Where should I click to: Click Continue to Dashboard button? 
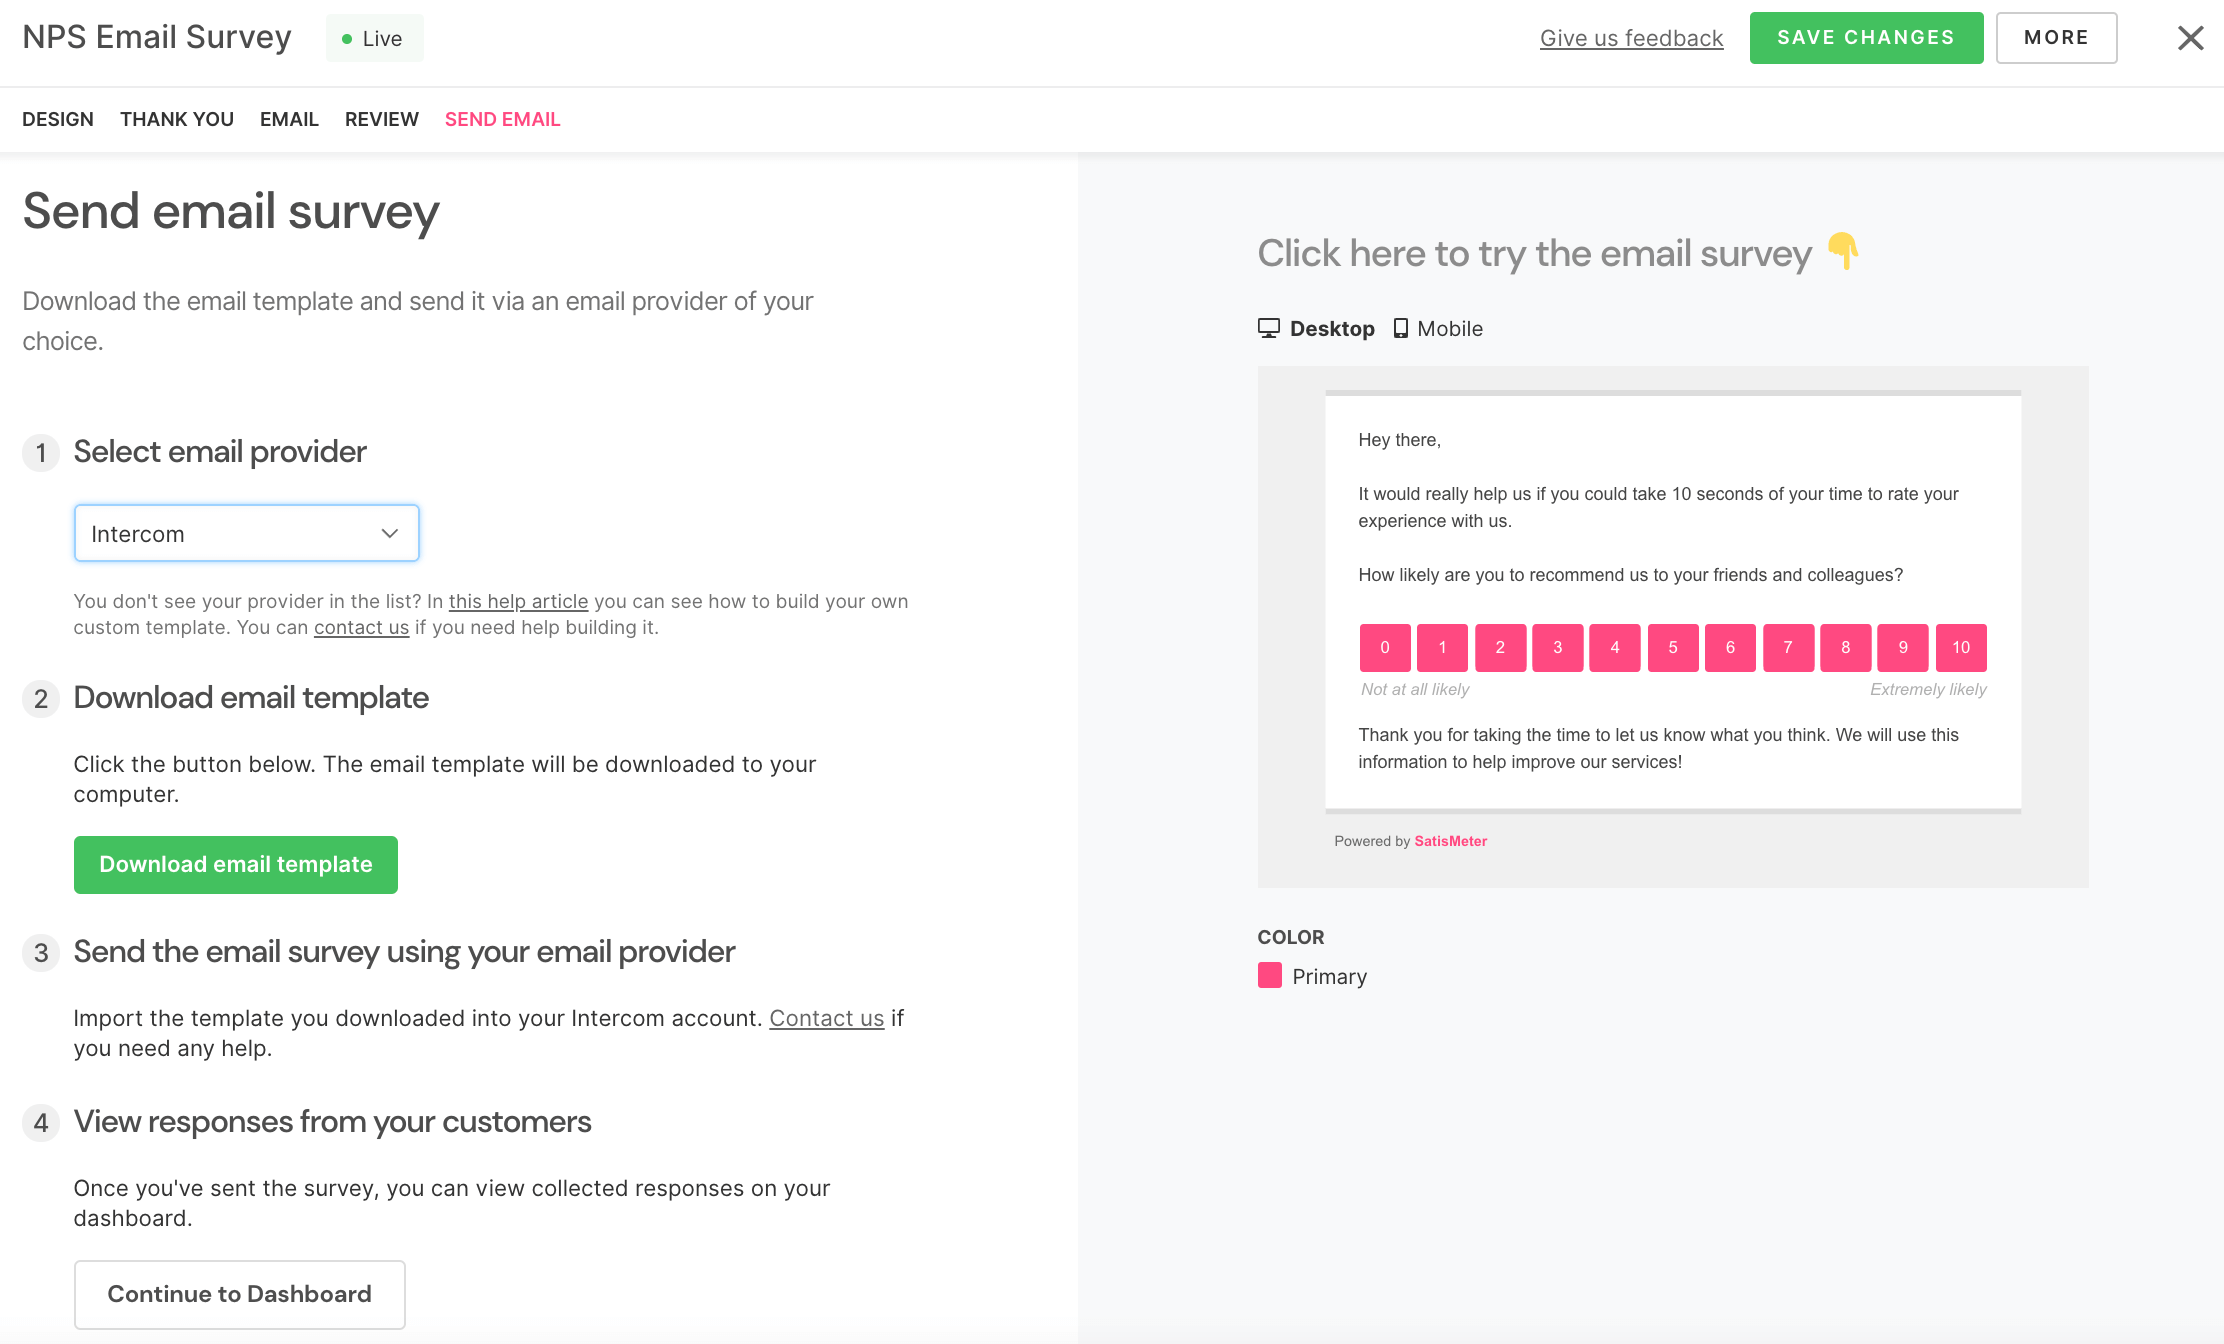tap(238, 1292)
